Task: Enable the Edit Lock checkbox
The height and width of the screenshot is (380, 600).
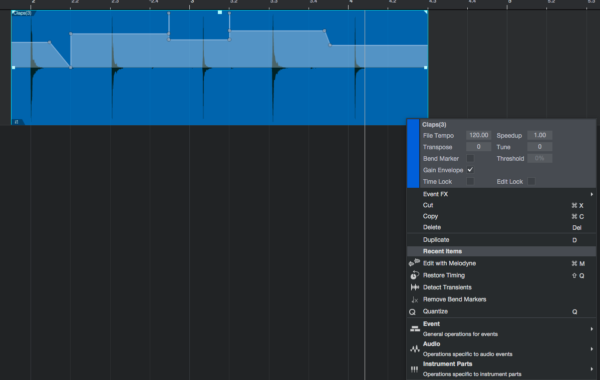Action: tap(531, 181)
